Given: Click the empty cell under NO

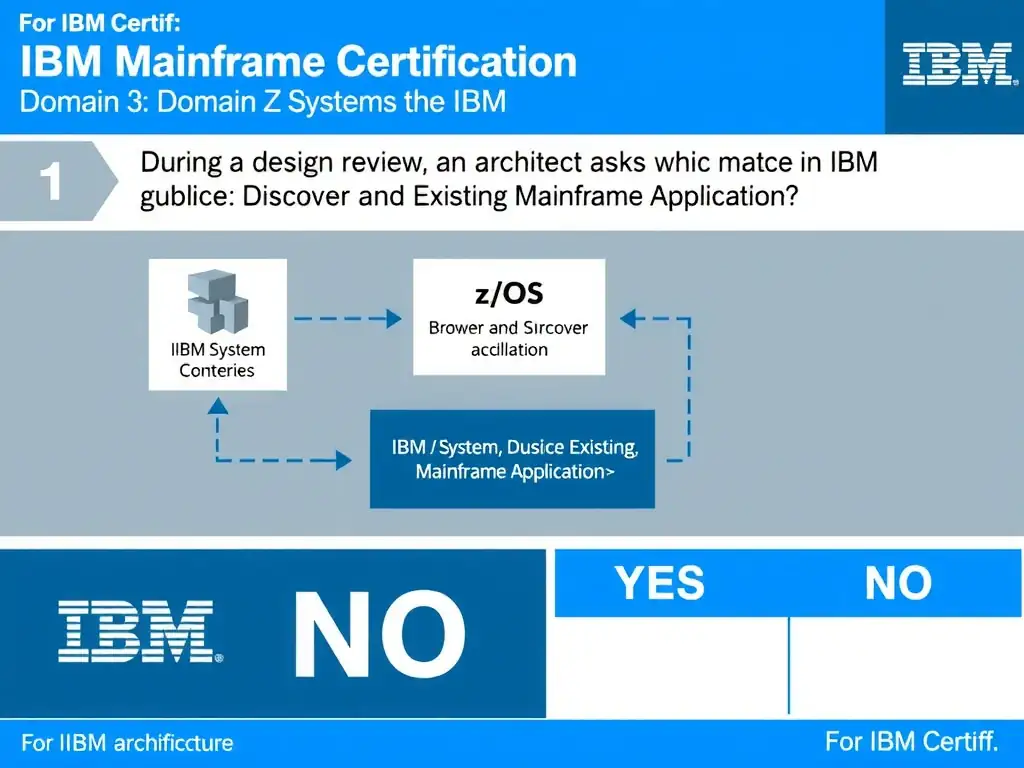Looking at the screenshot, I should pyautogui.click(x=906, y=665).
